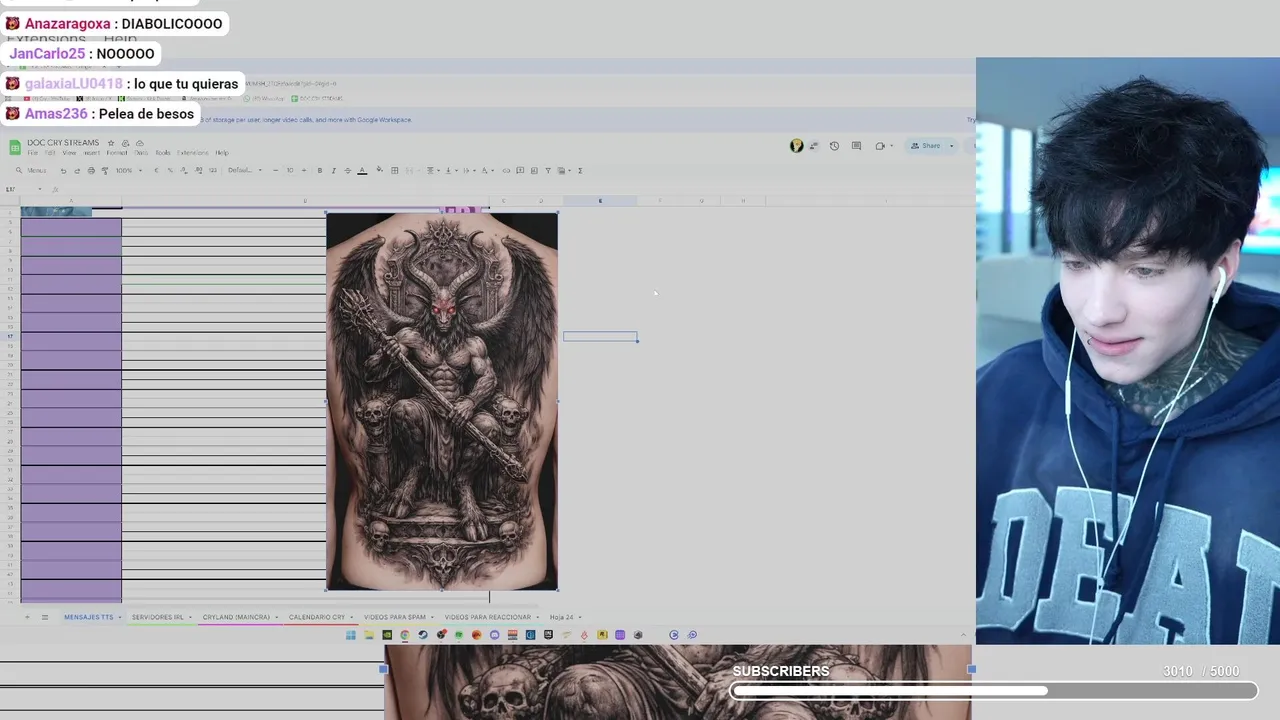Search the menus with the Menus box
Viewport: 1280px width, 720px height.
(x=32, y=170)
